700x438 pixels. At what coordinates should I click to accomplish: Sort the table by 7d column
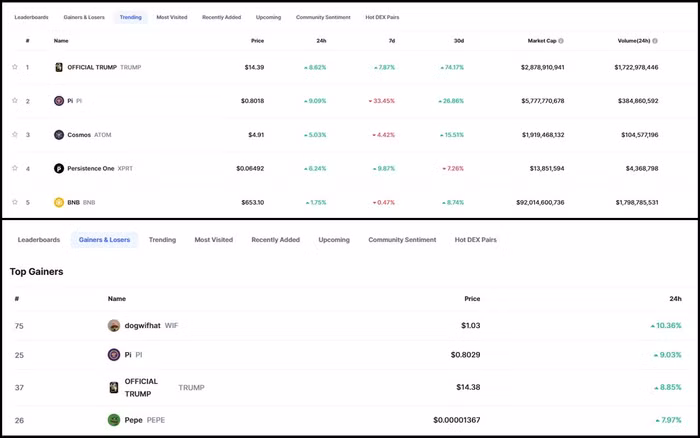[390, 41]
